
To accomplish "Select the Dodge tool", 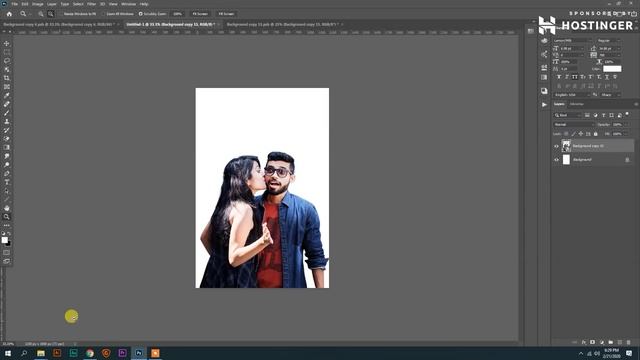I will [x=7, y=165].
